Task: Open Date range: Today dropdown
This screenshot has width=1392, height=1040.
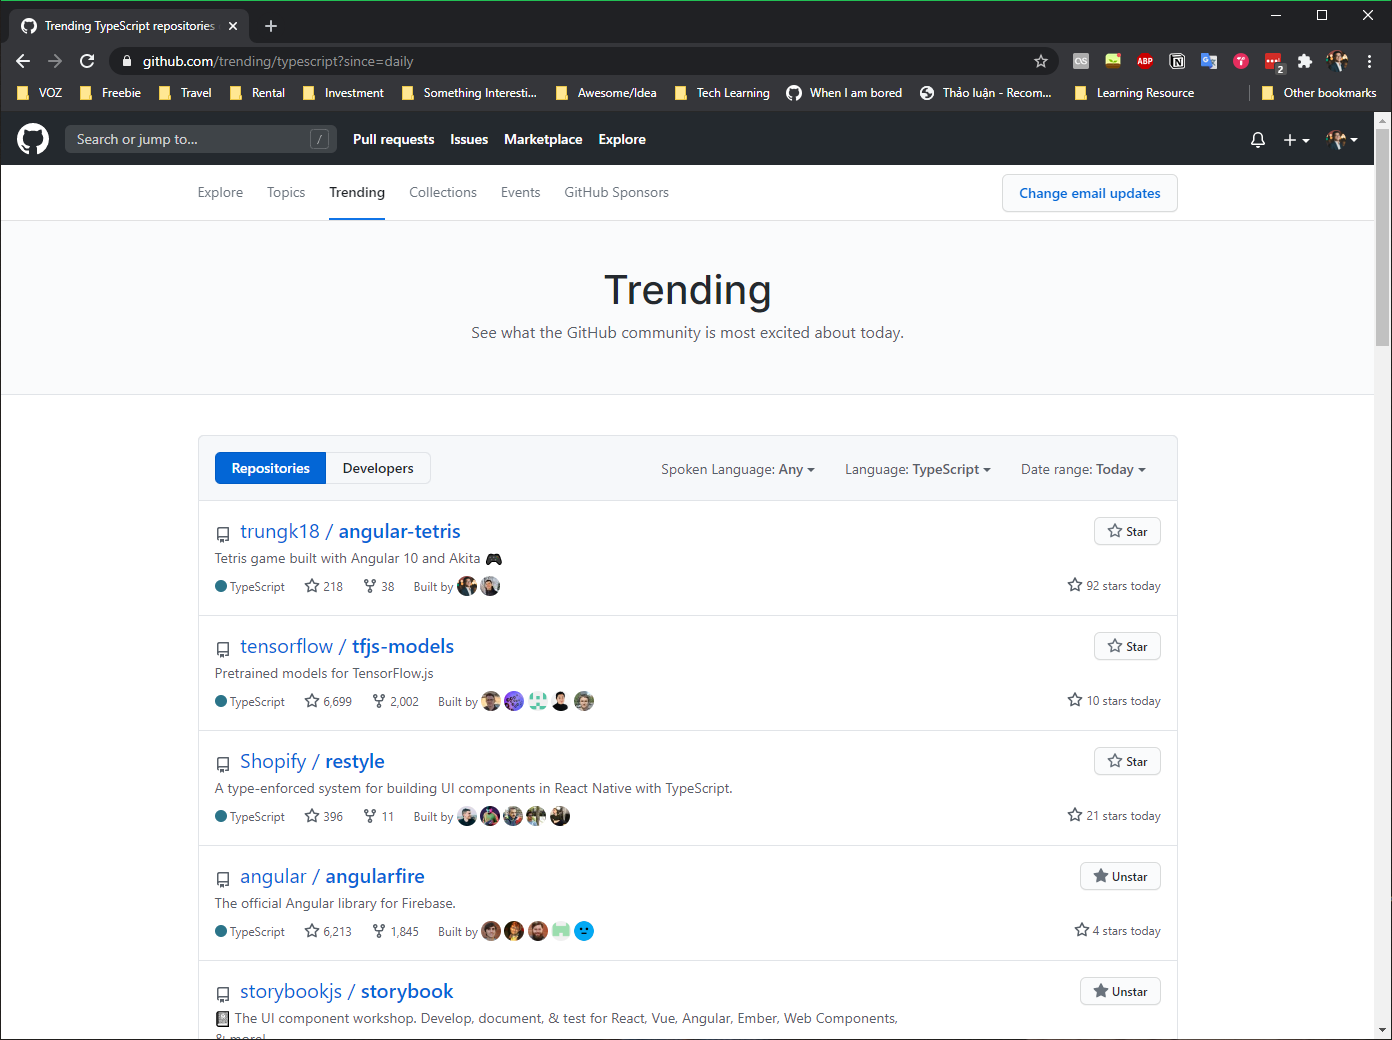Action: click(1083, 469)
